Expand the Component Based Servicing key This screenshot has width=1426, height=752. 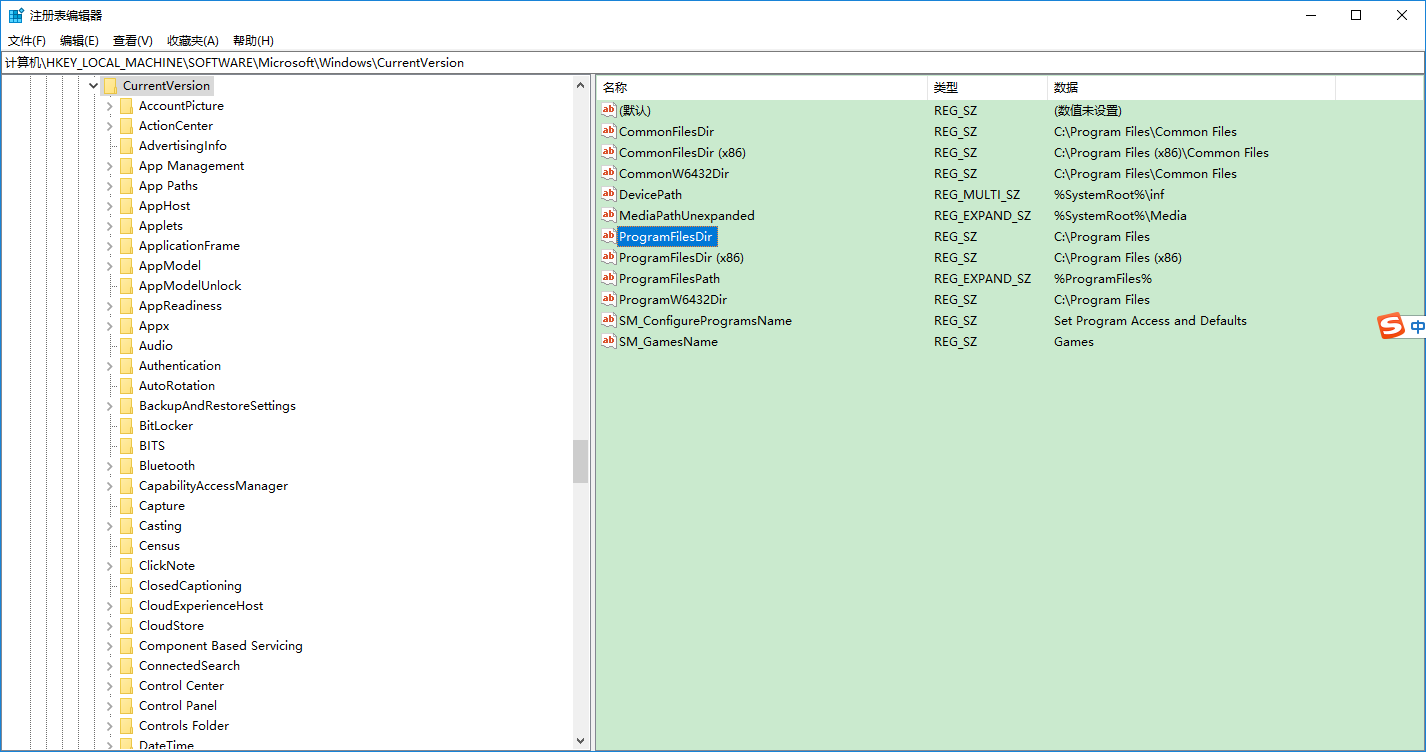pos(110,646)
